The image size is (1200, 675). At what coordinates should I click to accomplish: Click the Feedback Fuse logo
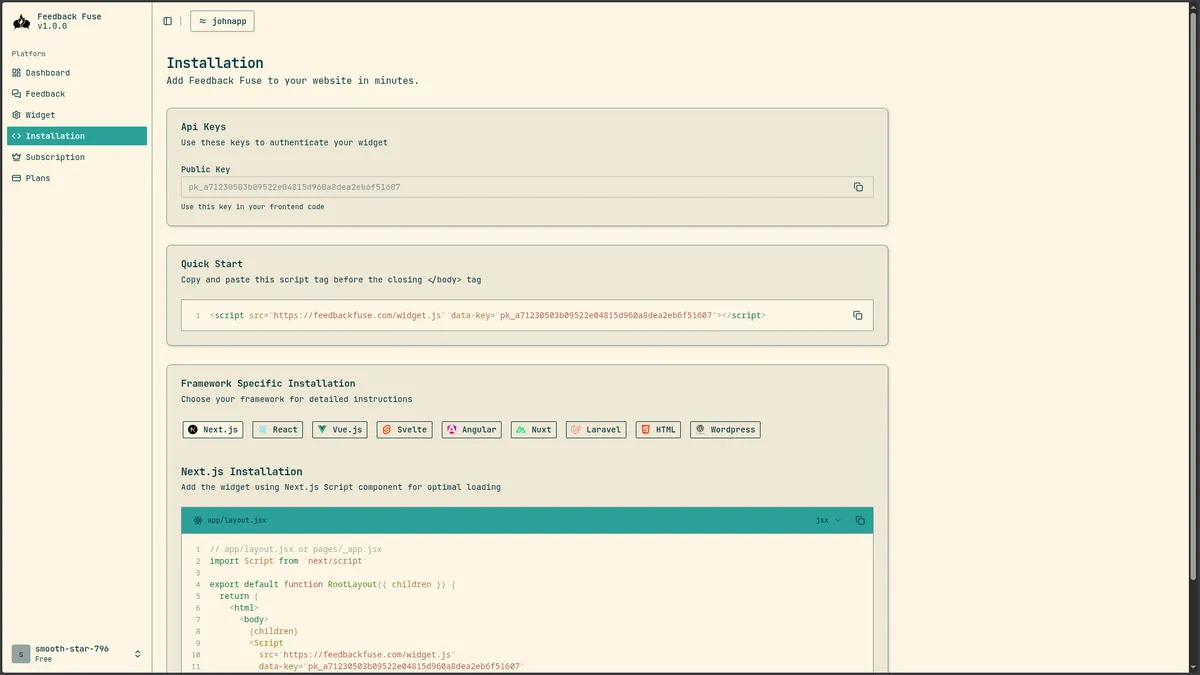click(x=21, y=21)
